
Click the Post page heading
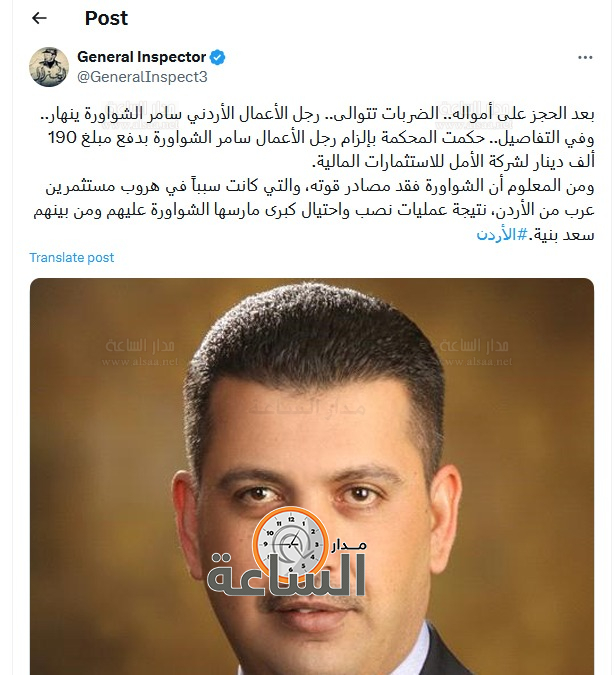click(106, 18)
